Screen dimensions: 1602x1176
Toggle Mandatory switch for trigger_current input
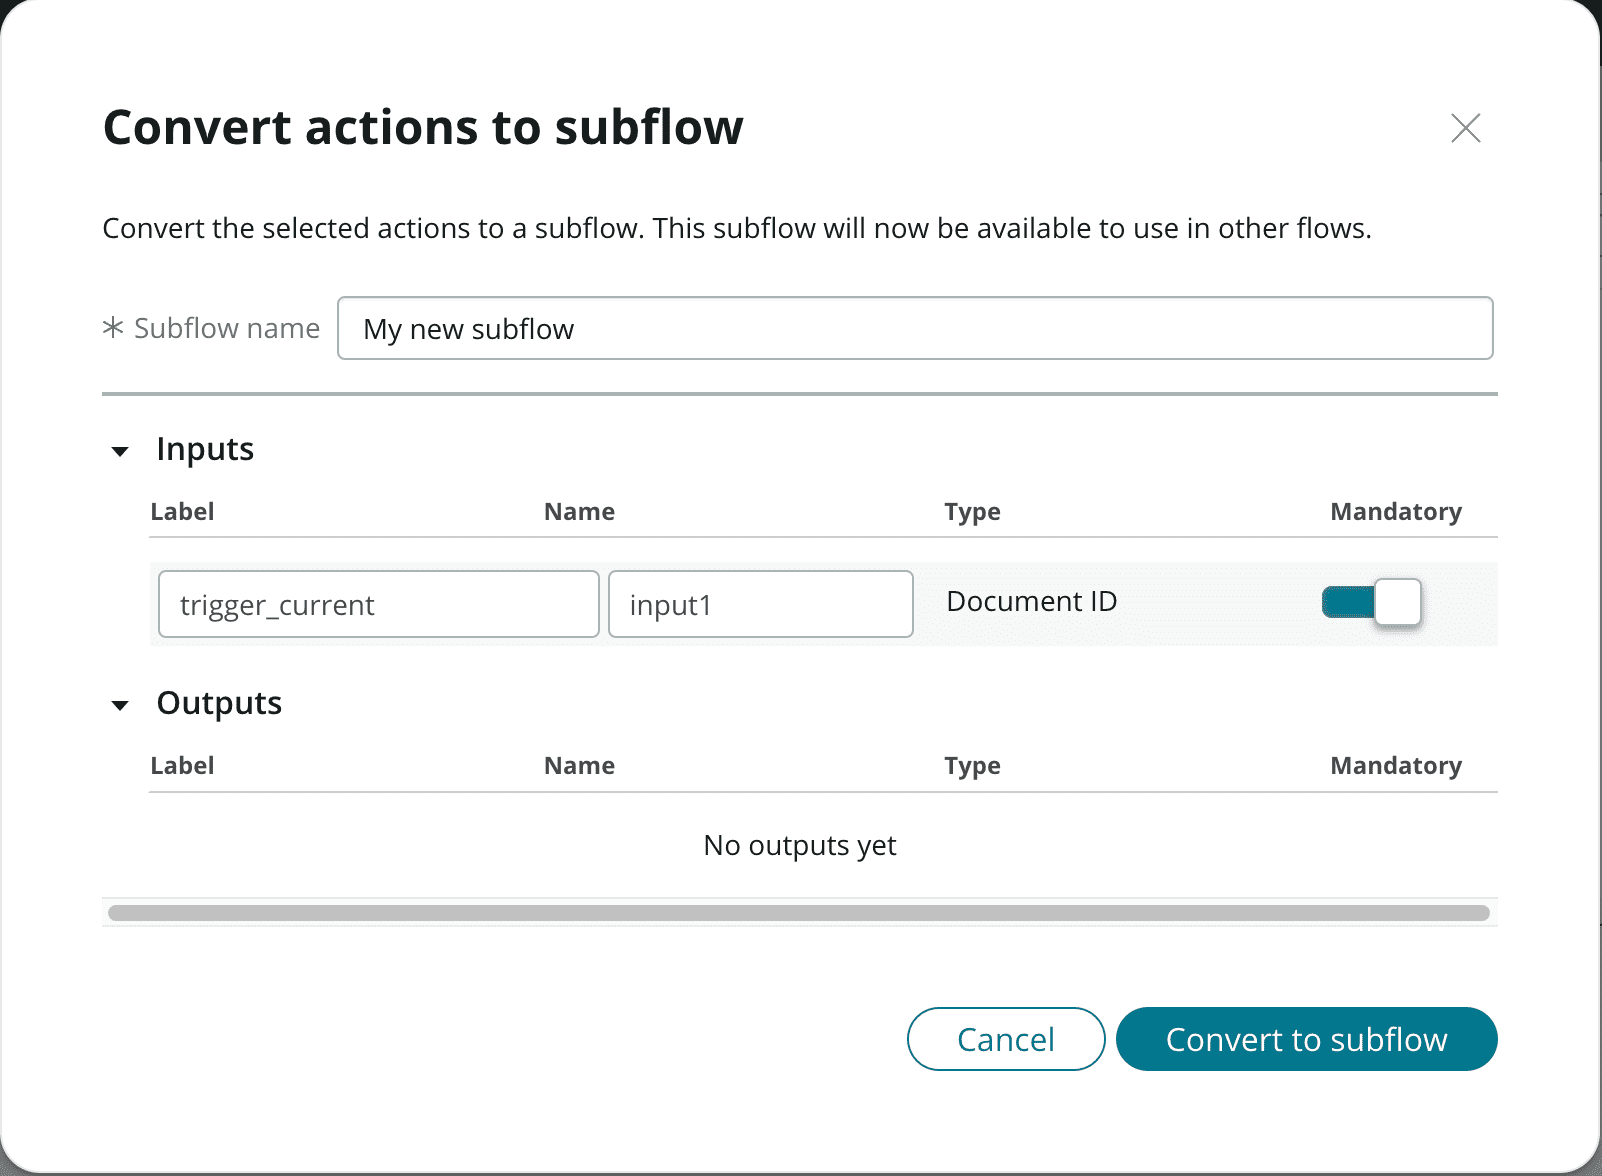pyautogui.click(x=1372, y=602)
